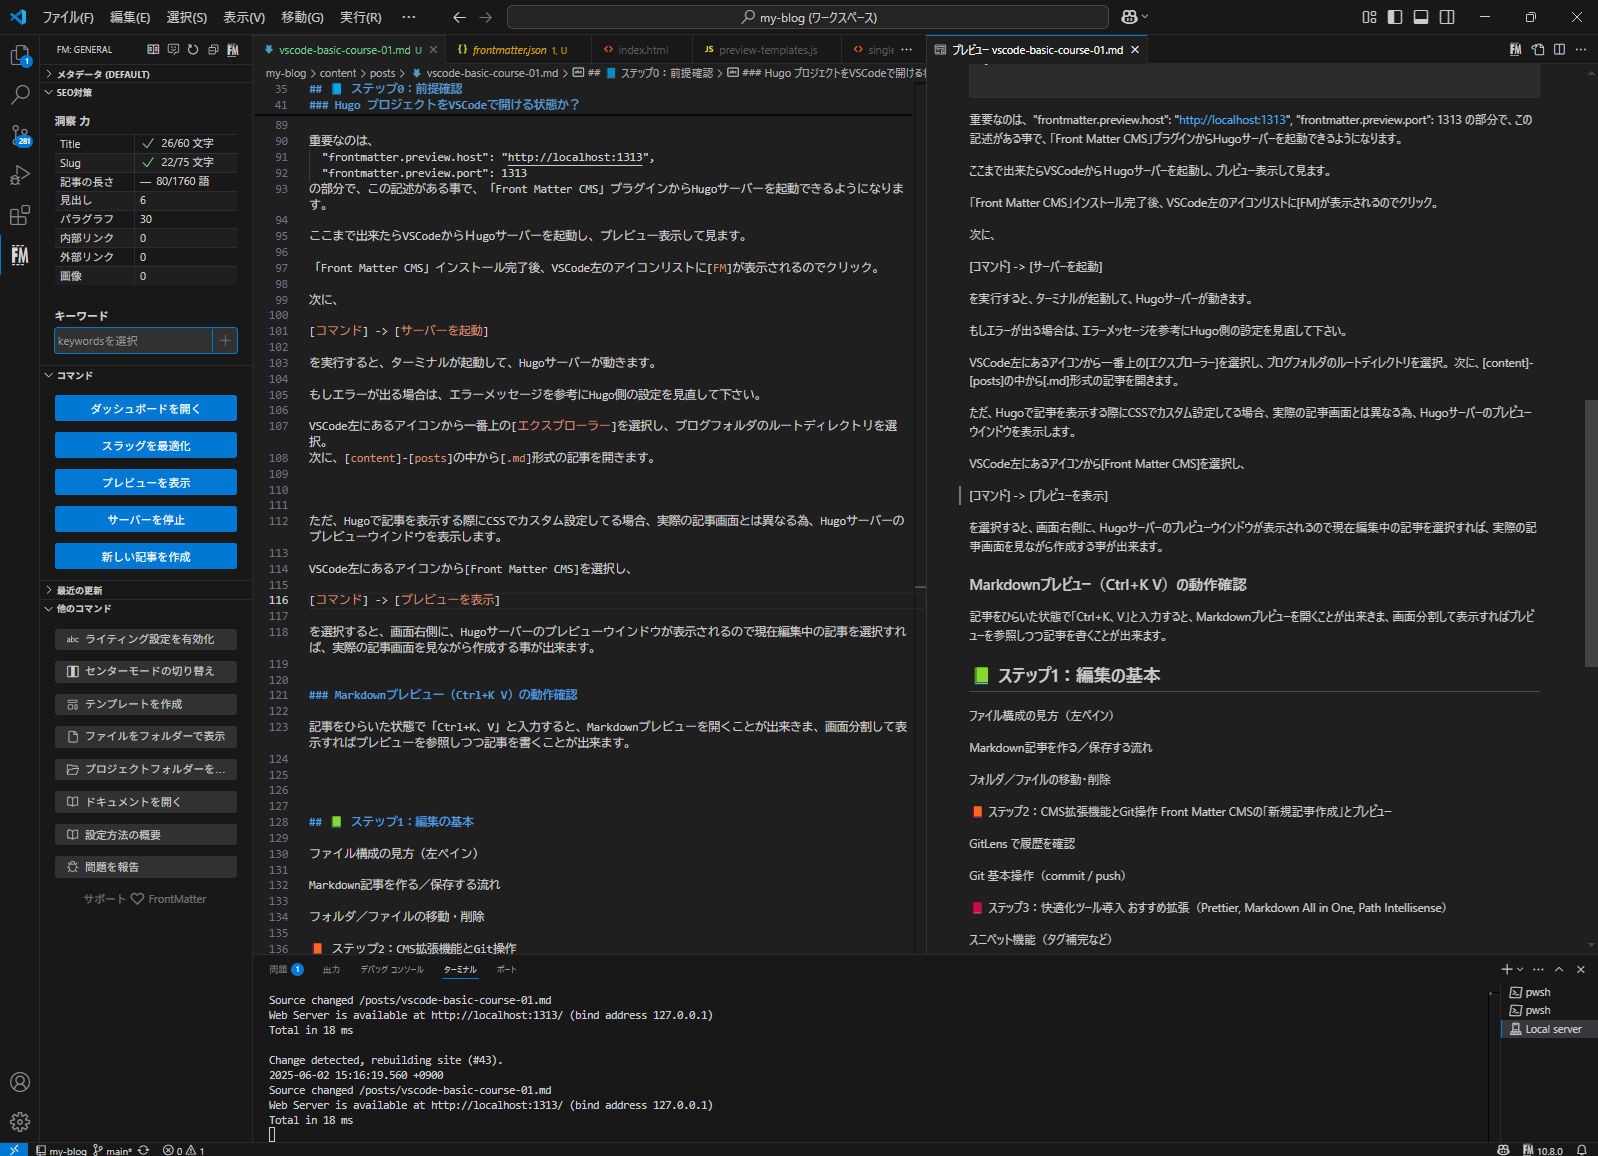Open the Explorer view in activity bar
The image size is (1598, 1156).
point(20,56)
